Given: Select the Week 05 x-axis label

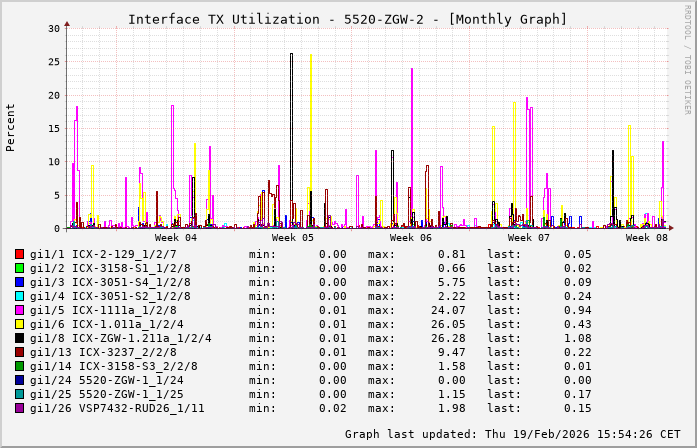Looking at the screenshot, I should coord(293,238).
